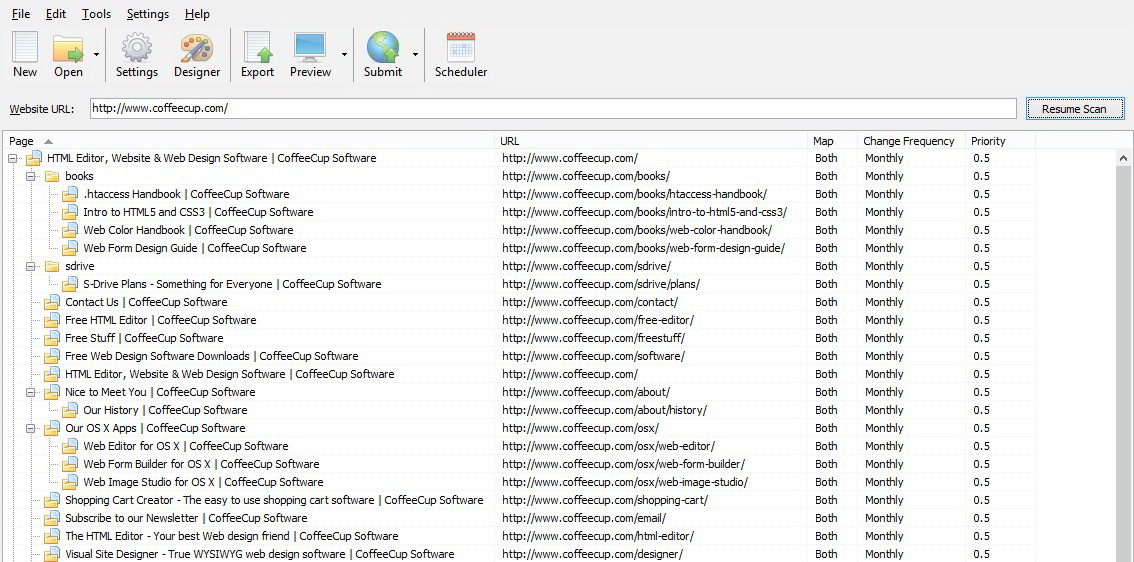The width and height of the screenshot is (1134, 562).
Task: Click the Website URL input field
Action: (x=553, y=108)
